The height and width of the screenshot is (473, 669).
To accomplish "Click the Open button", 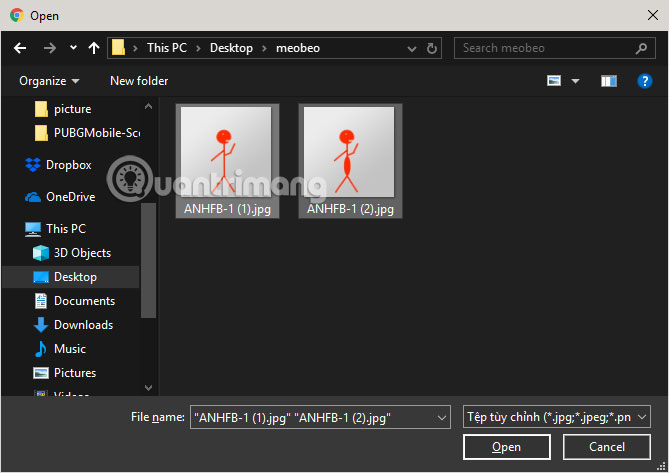I will [506, 447].
